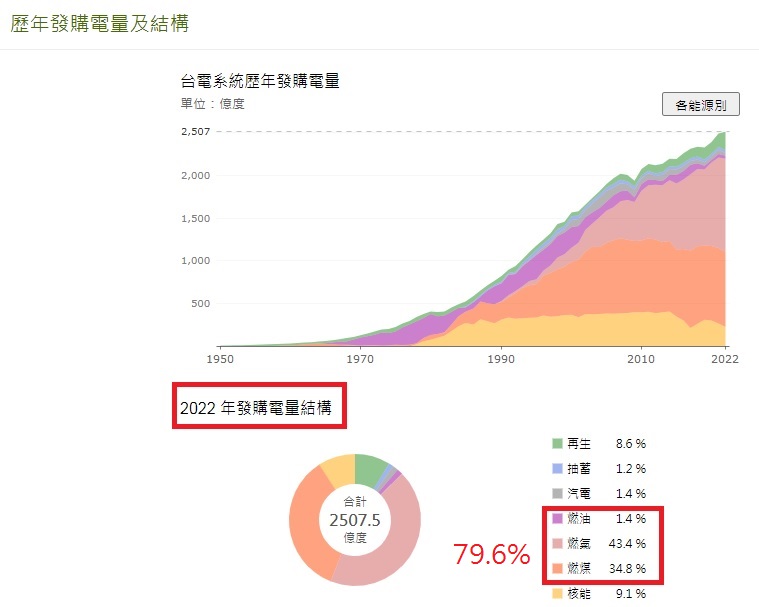
Task: Click the donut center total 2507.5
Action: coord(355,520)
